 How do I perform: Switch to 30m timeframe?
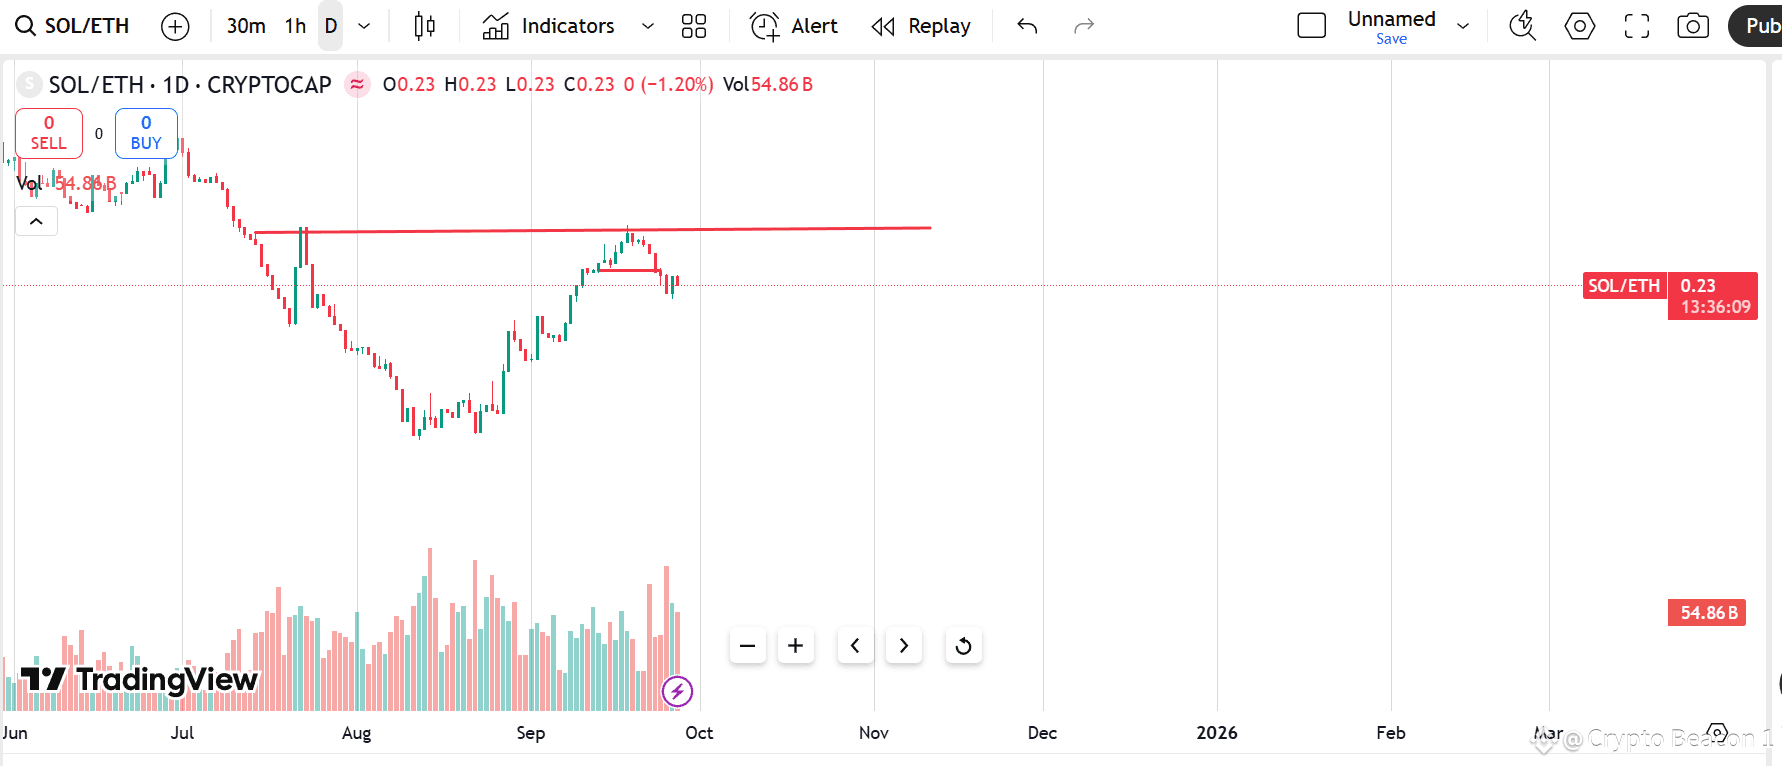pos(246,27)
